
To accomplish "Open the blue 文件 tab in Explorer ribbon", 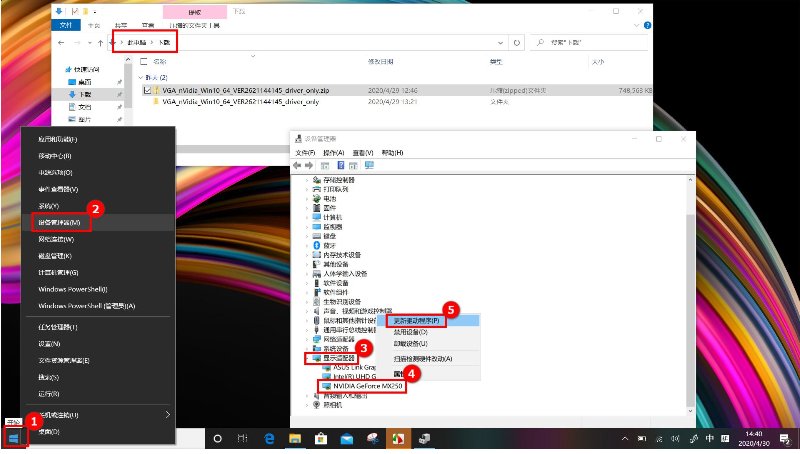I will point(66,25).
